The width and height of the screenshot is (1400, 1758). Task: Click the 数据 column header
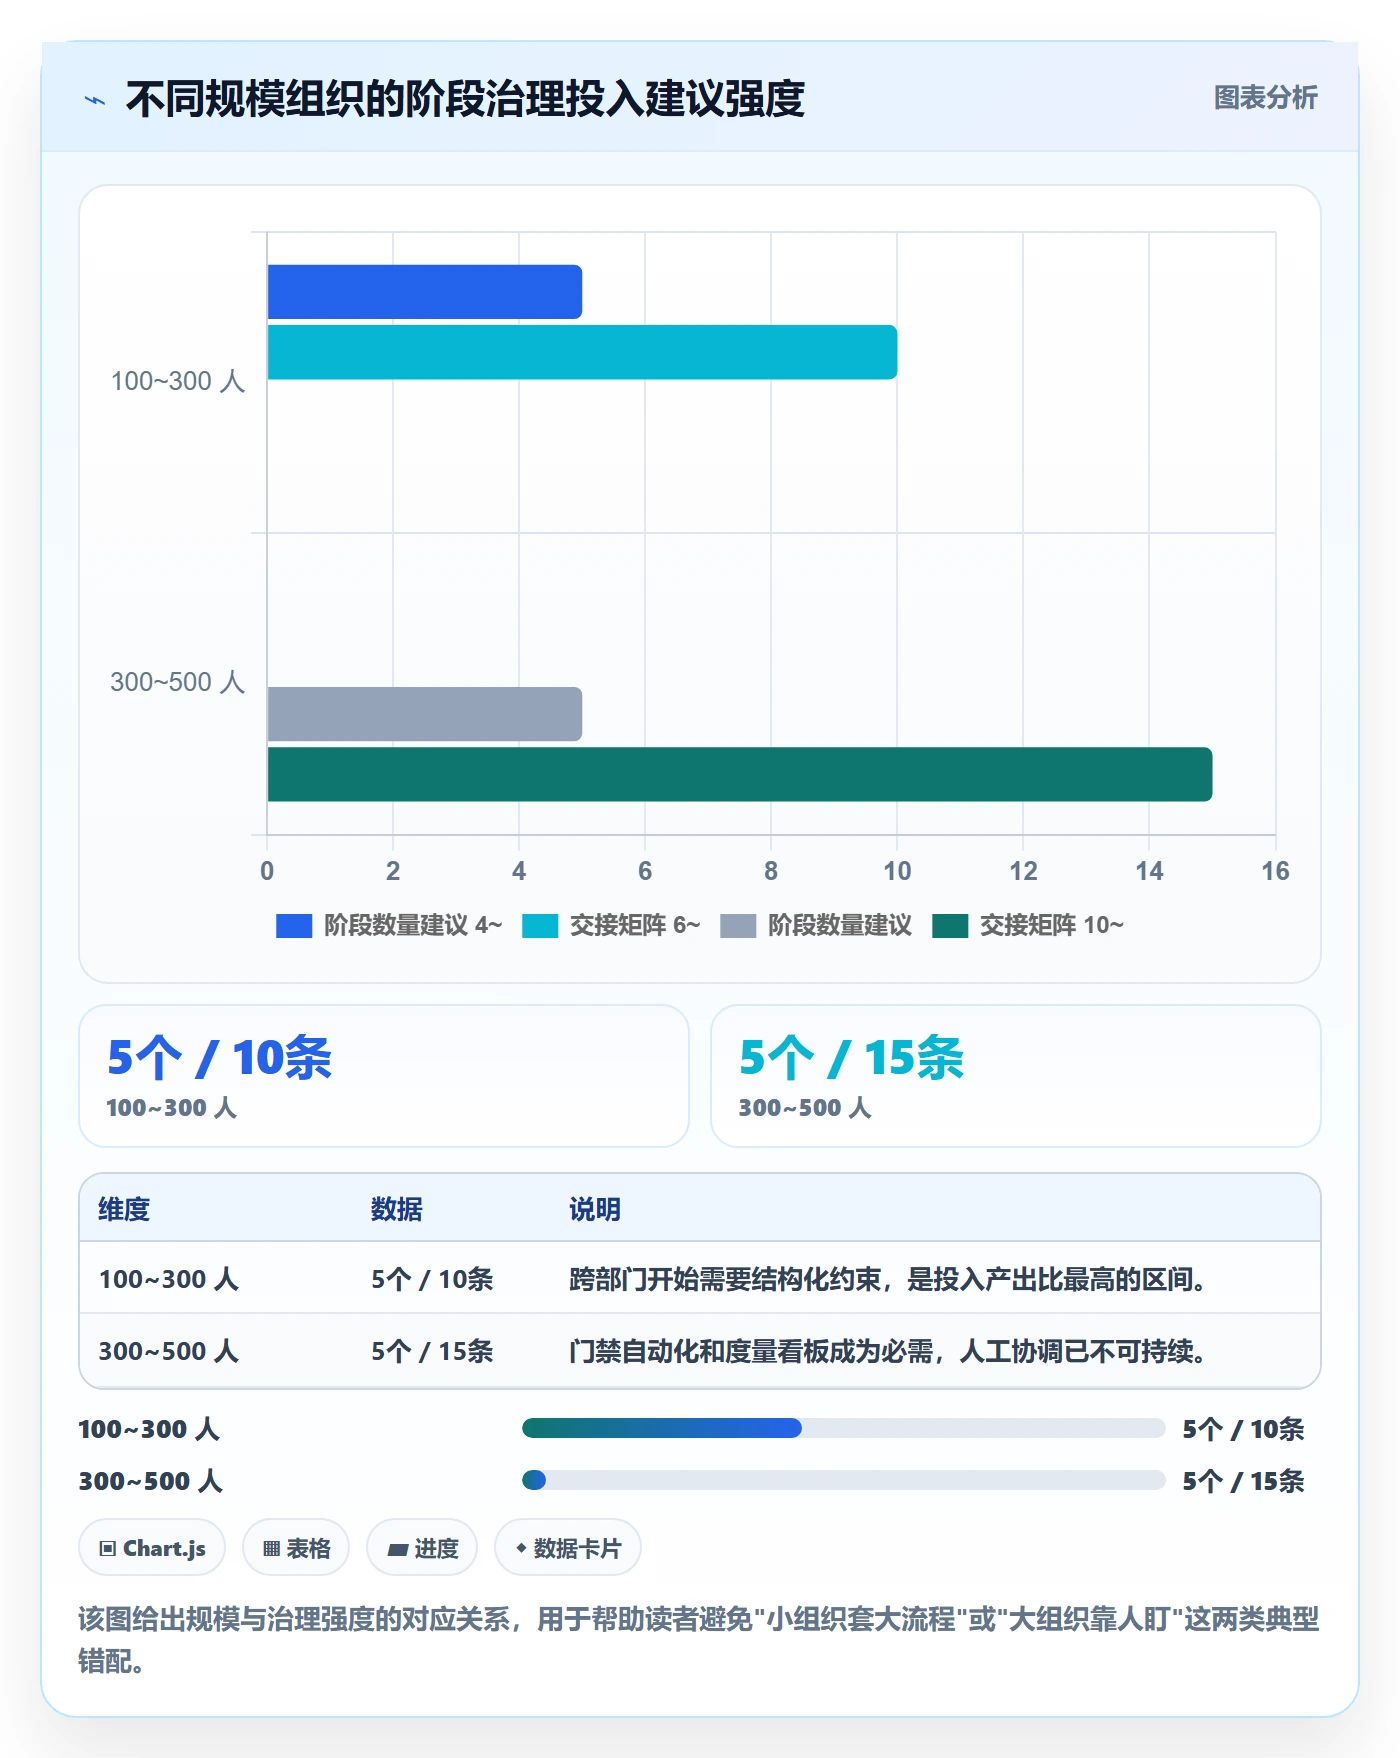(x=397, y=1209)
